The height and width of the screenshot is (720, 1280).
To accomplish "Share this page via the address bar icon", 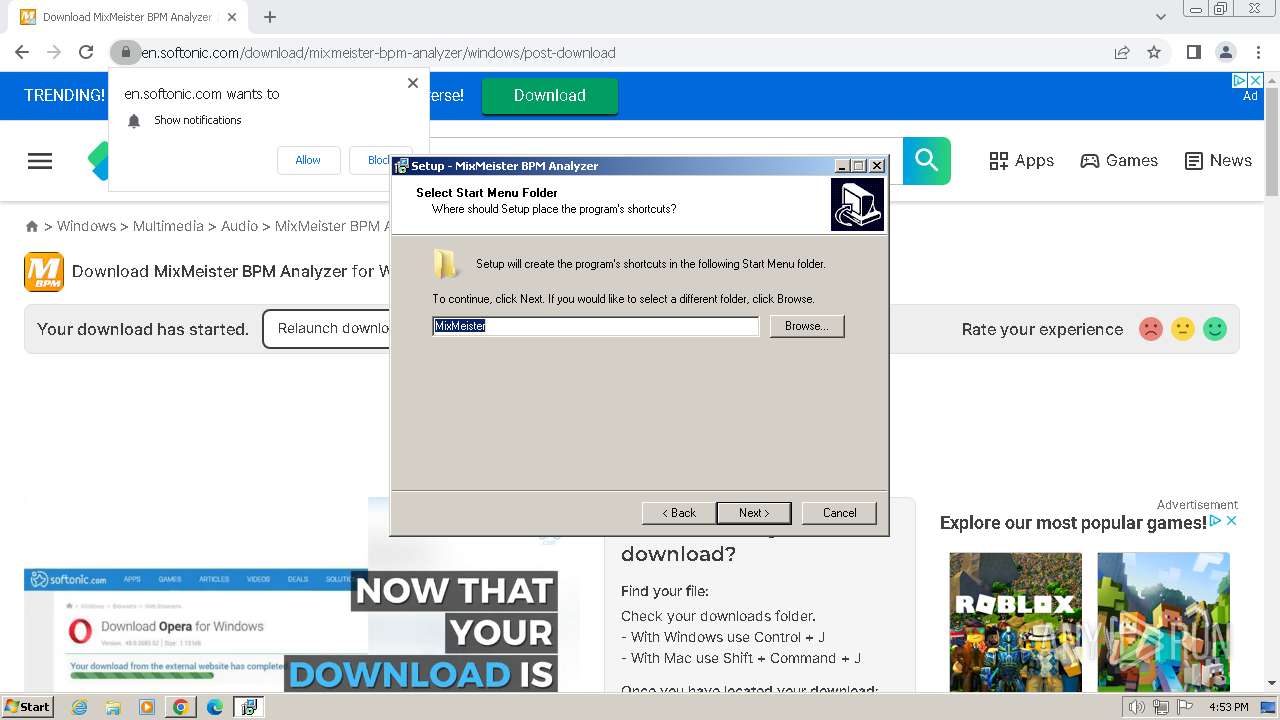I will pos(1122,52).
